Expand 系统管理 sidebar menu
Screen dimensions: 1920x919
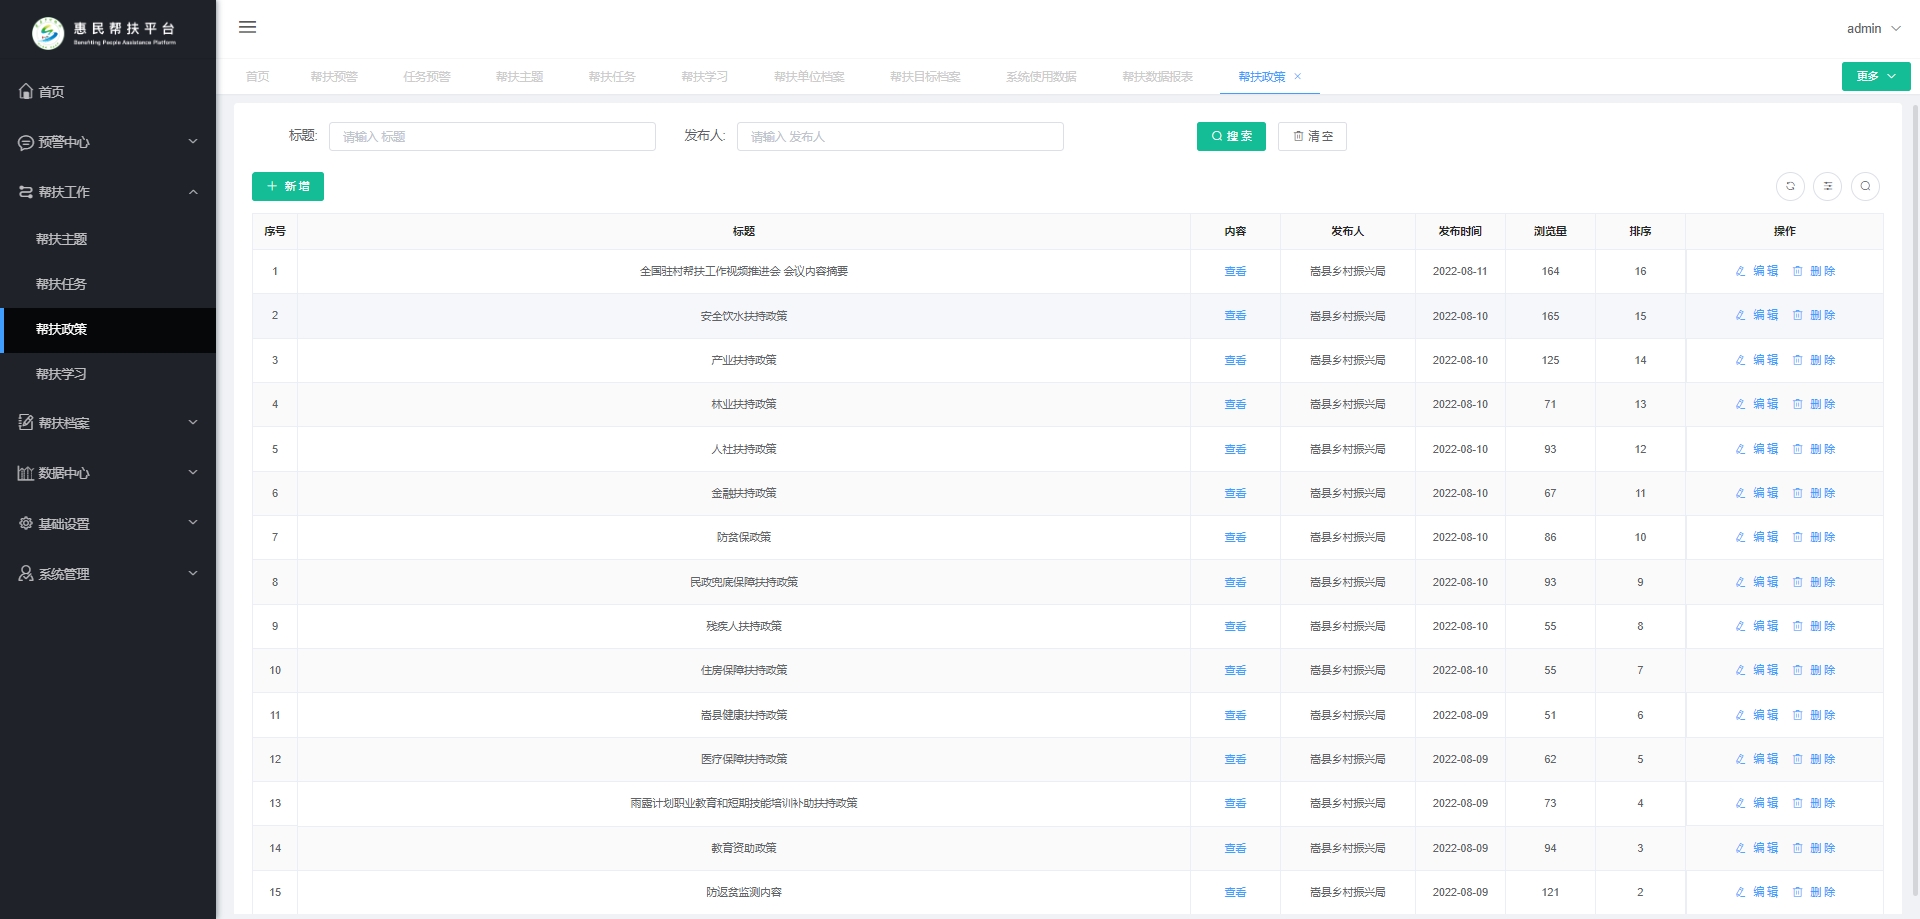[108, 574]
